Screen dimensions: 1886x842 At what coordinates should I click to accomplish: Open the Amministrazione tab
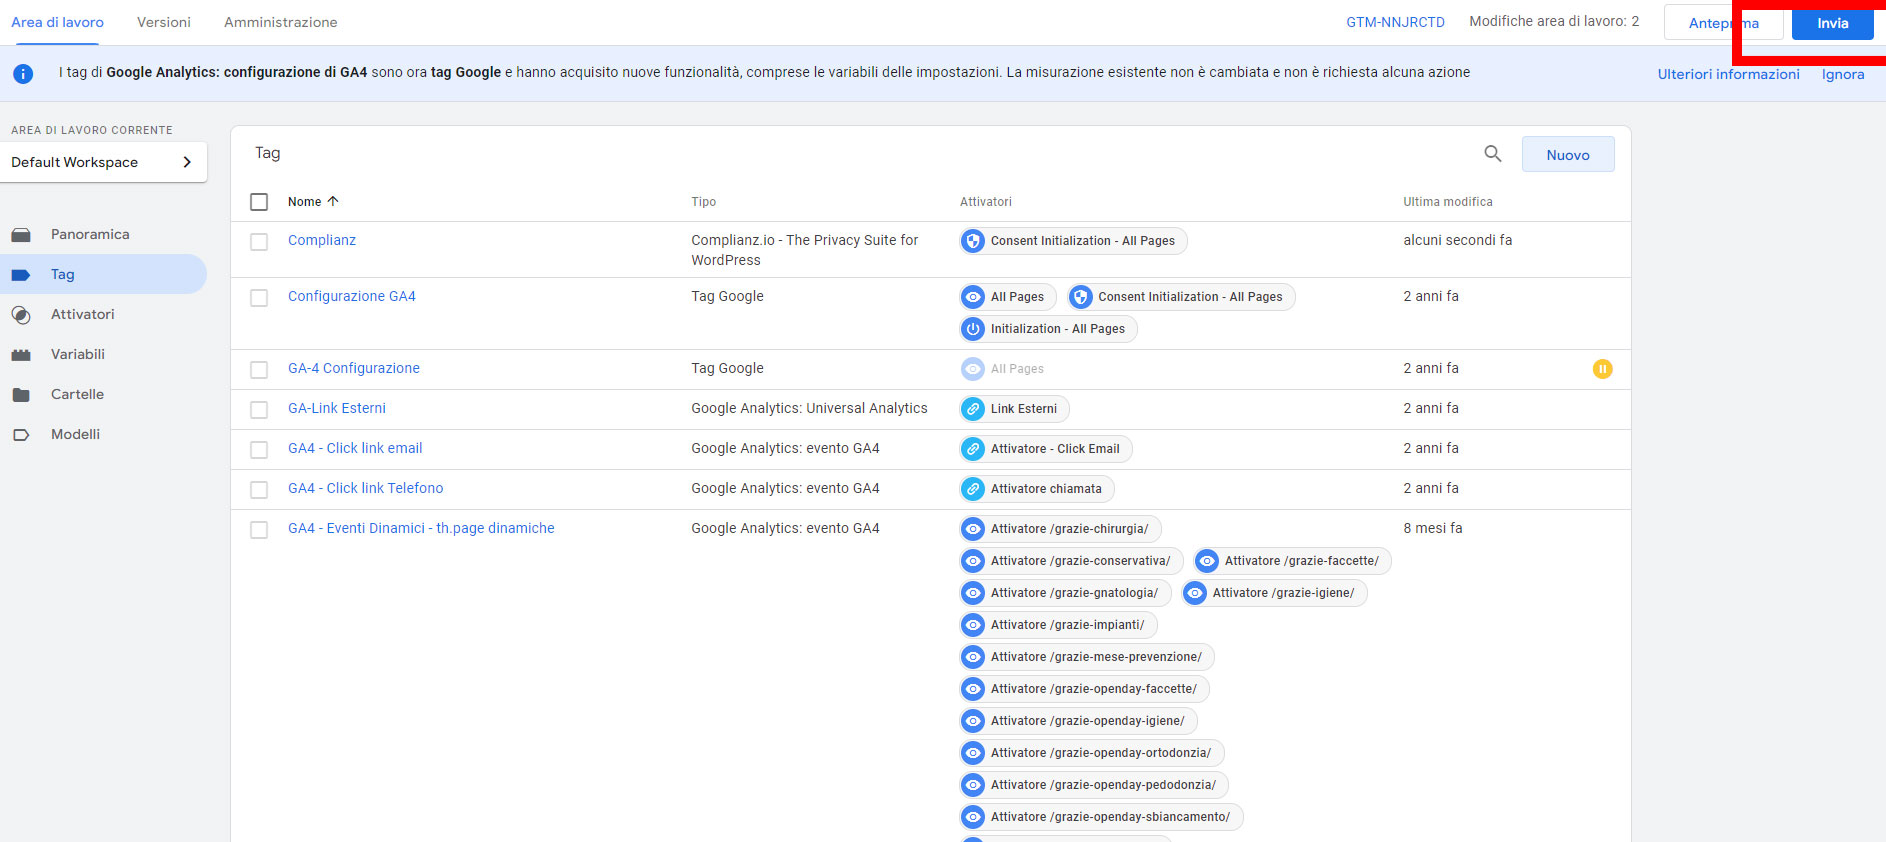click(x=280, y=22)
